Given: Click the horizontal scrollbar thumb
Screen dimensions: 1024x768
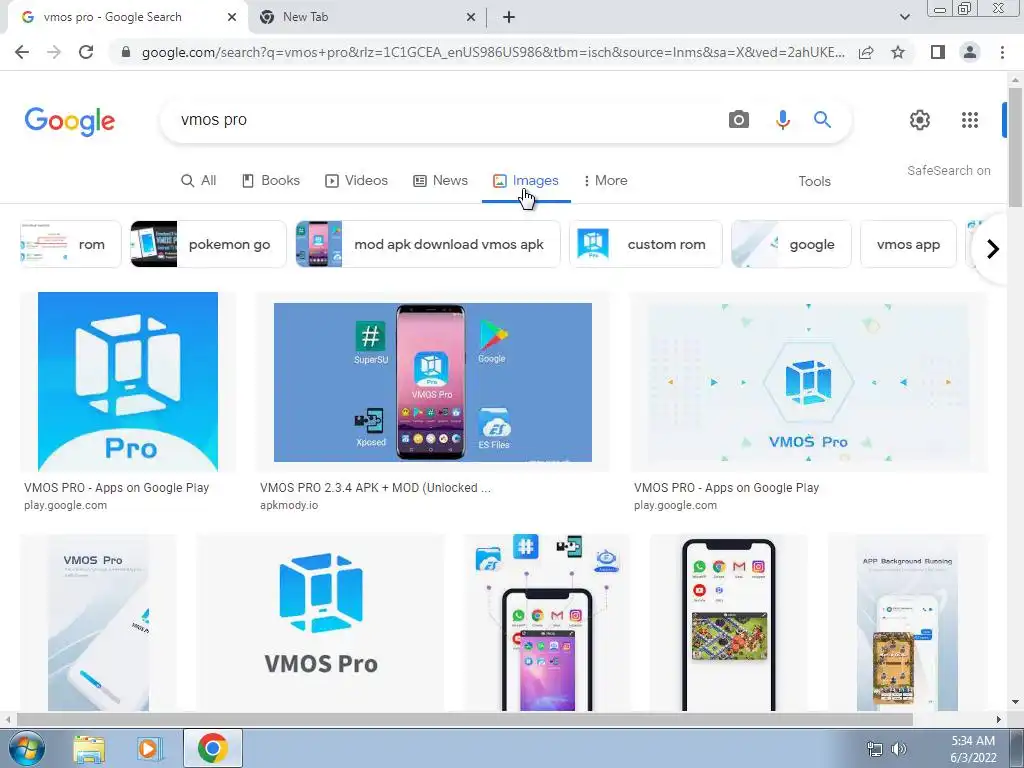Looking at the screenshot, I should coord(464,719).
